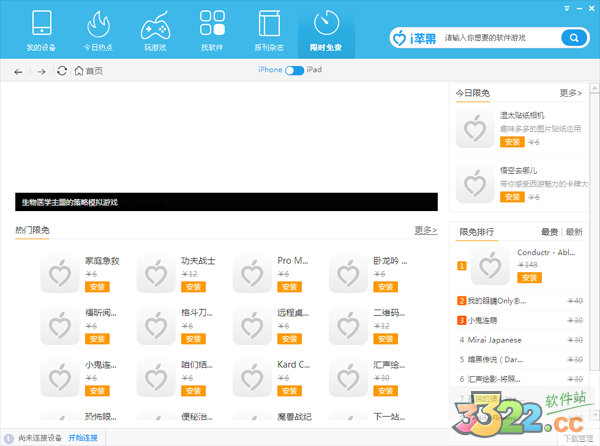
Task: Open 家庭急救 app icon
Action: tap(60, 274)
